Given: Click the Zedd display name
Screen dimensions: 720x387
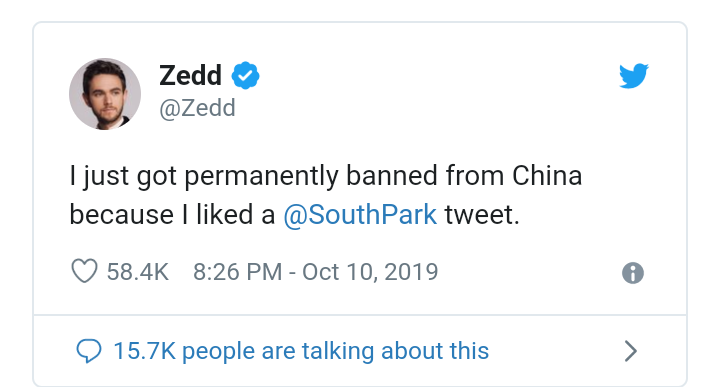Looking at the screenshot, I should (x=191, y=75).
